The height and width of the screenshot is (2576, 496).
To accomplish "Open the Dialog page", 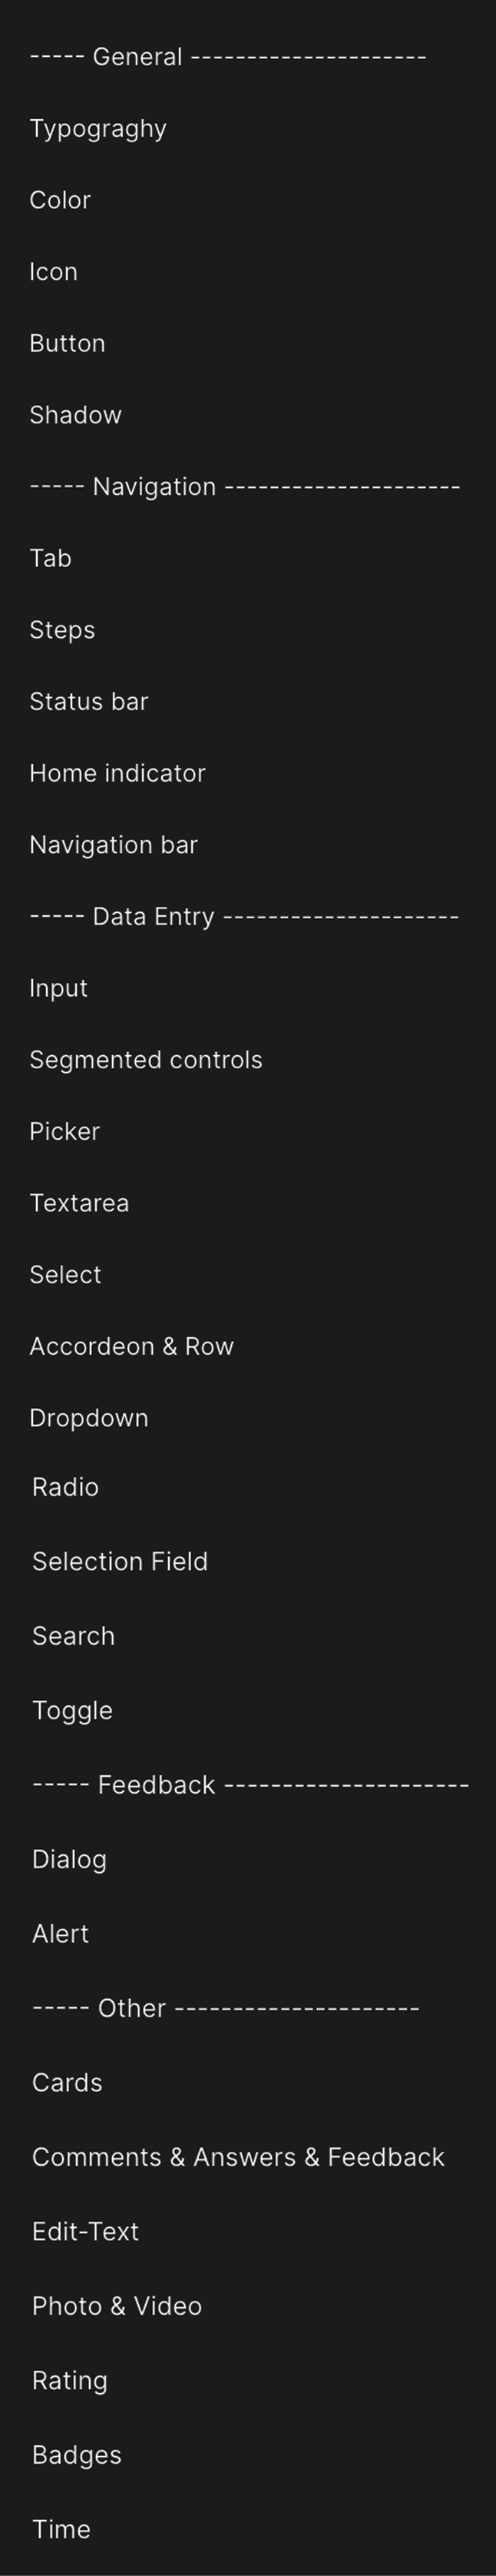I will pyautogui.click(x=69, y=1859).
